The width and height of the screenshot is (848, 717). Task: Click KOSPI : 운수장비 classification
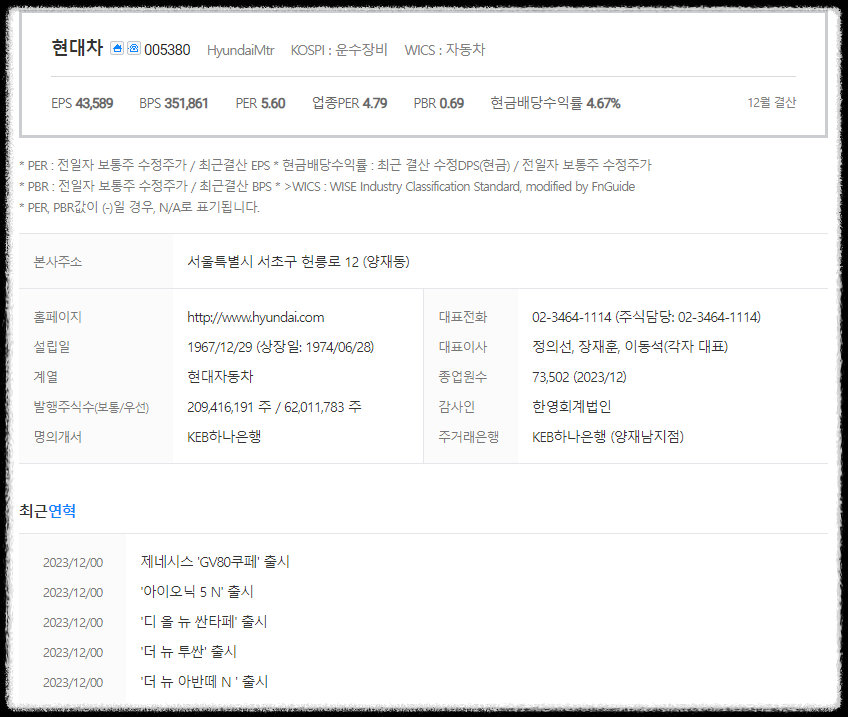[x=339, y=50]
